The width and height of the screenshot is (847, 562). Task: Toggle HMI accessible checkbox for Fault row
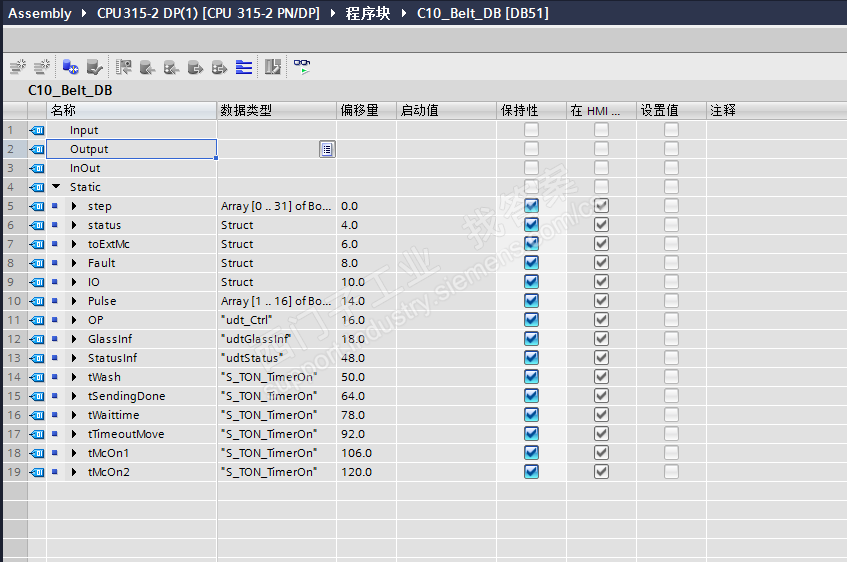(x=601, y=263)
